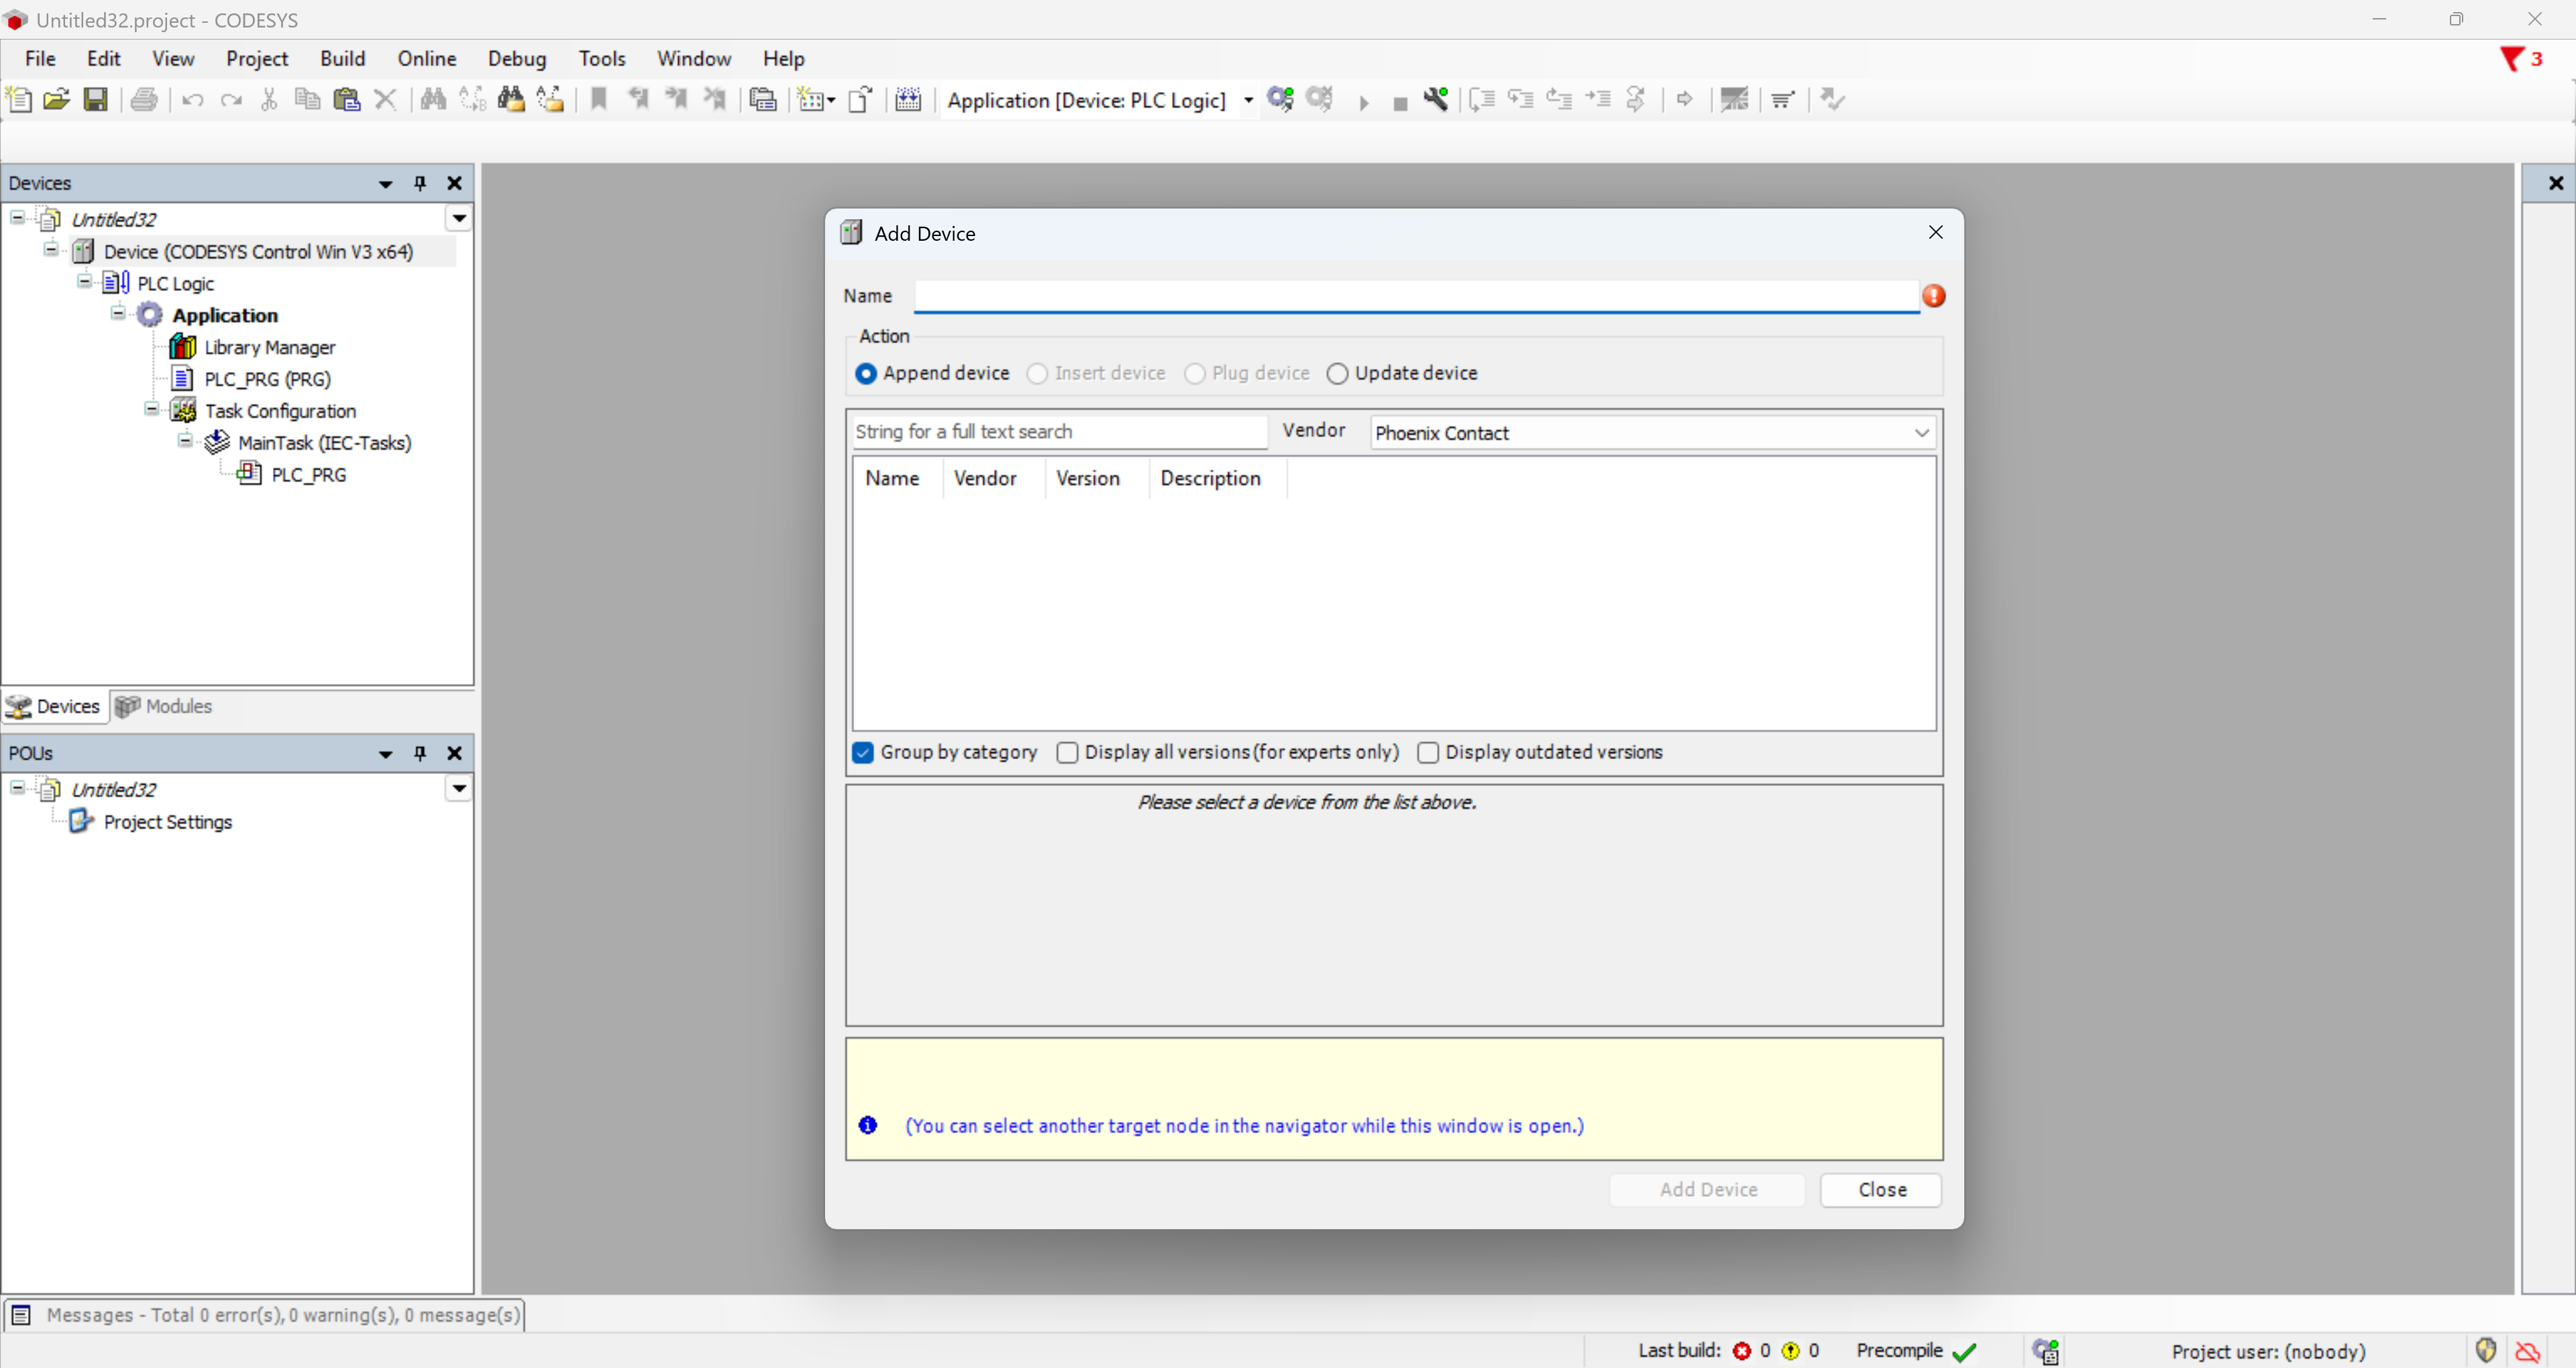The width and height of the screenshot is (2576, 1368).
Task: Uncheck Group by category checkbox
Action: click(x=863, y=752)
